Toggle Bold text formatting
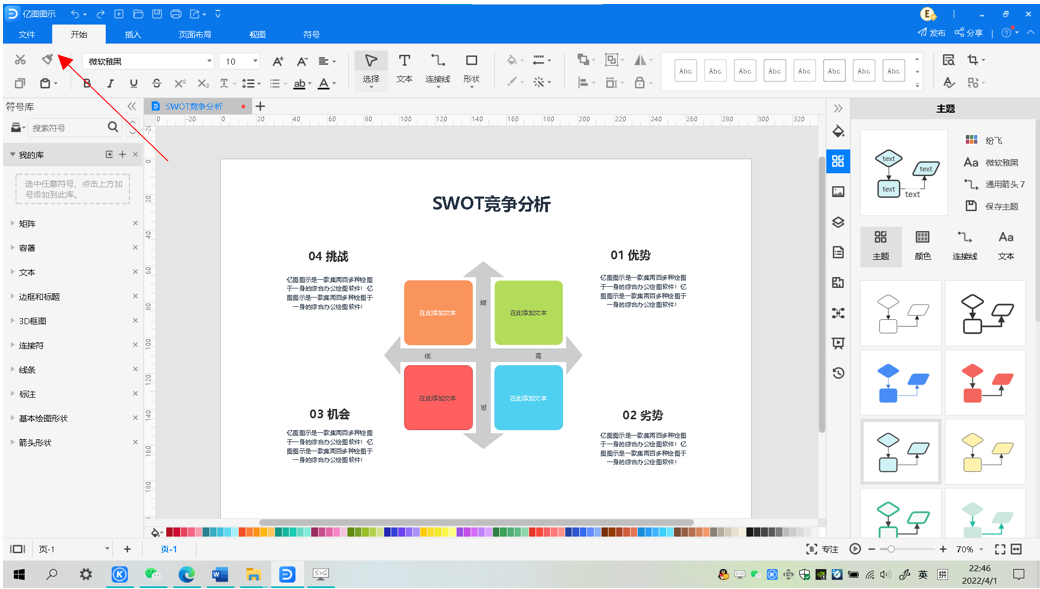This screenshot has height=589, width=1040. coord(87,83)
